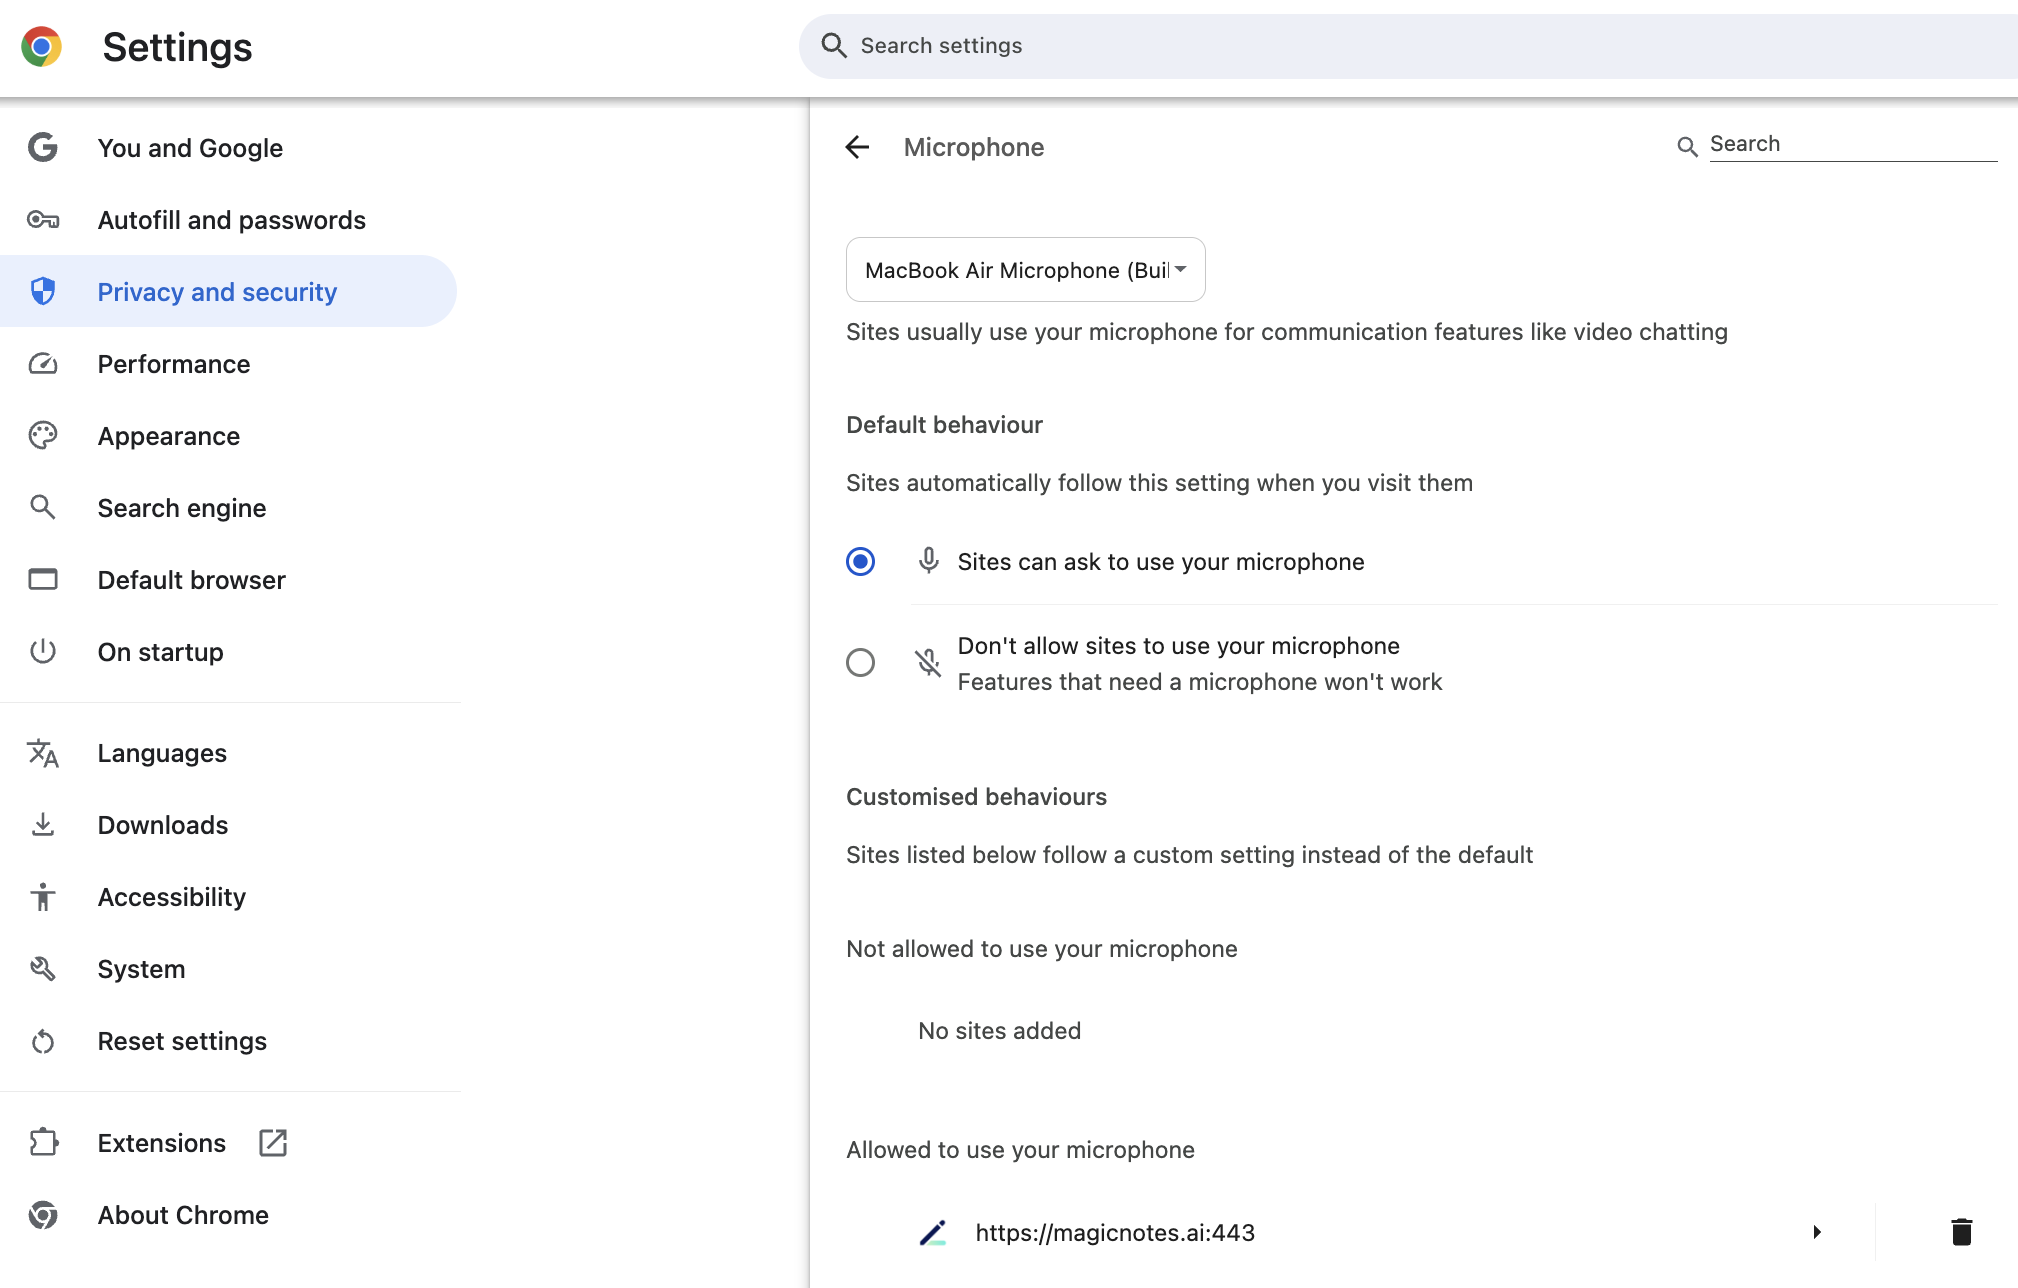Image resolution: width=2018 pixels, height=1288 pixels.
Task: Select Sites can ask to use microphone
Action: pyautogui.click(x=860, y=562)
